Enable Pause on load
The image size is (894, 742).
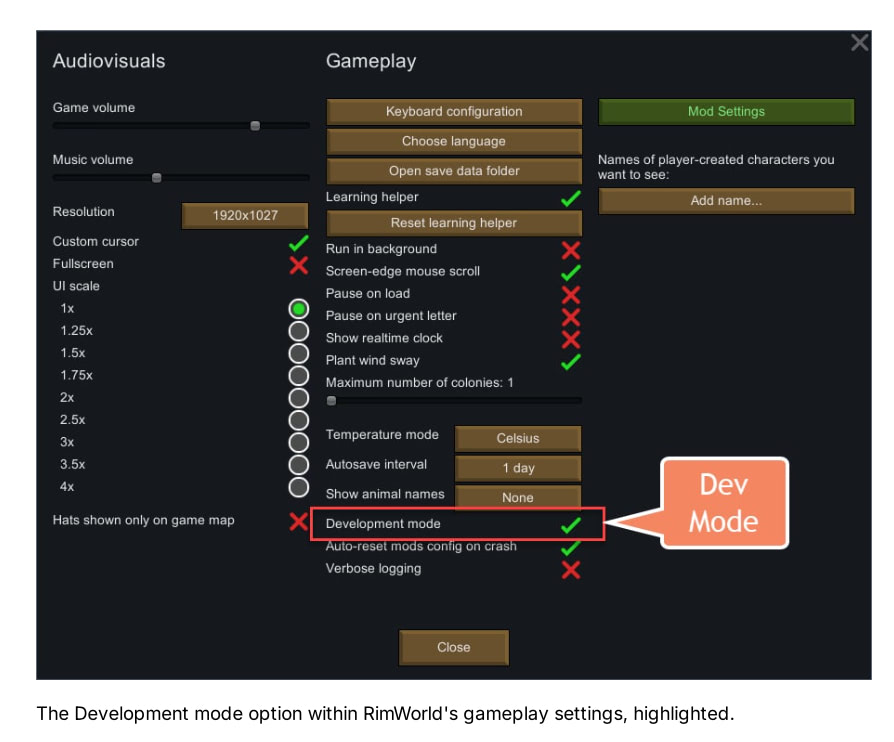point(570,294)
